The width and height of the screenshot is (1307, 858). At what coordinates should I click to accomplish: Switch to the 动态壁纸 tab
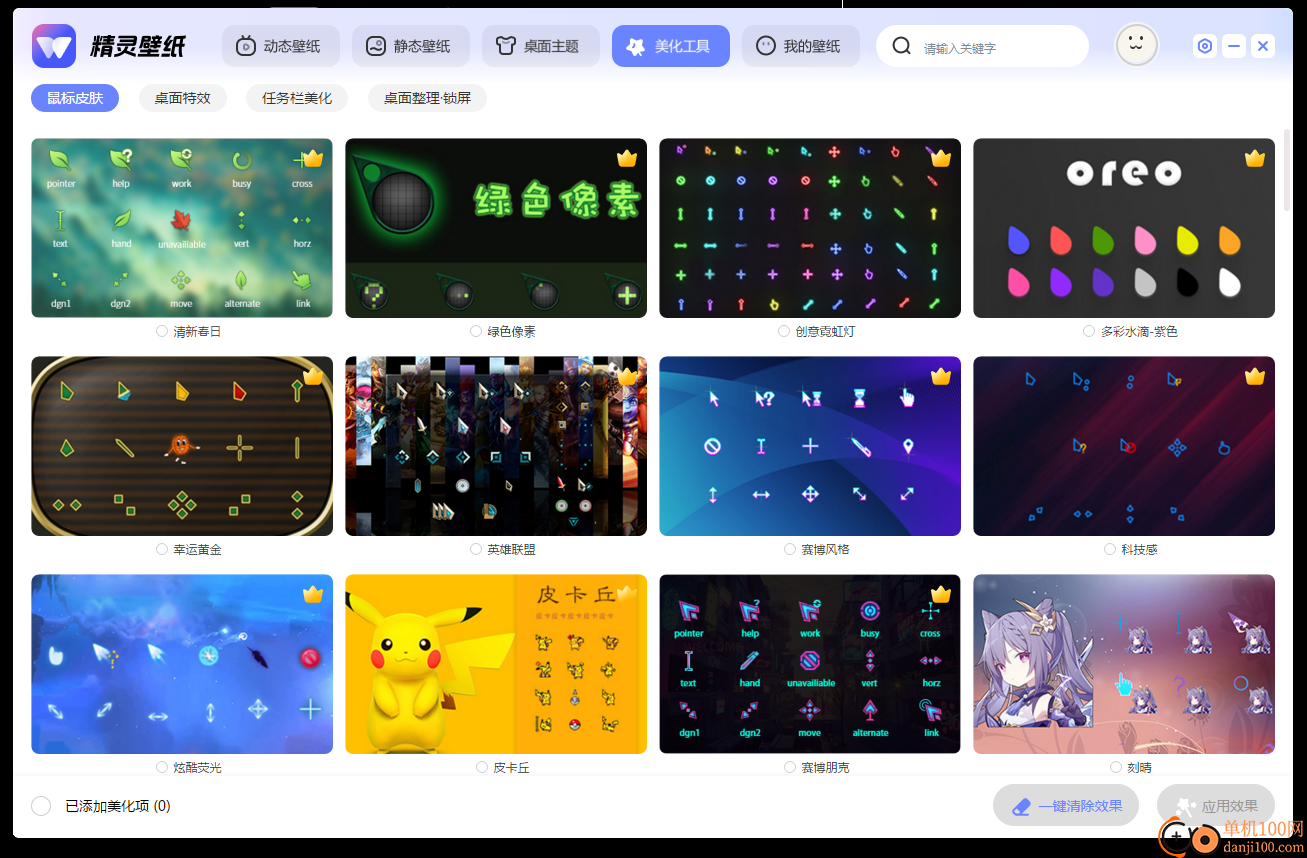281,46
